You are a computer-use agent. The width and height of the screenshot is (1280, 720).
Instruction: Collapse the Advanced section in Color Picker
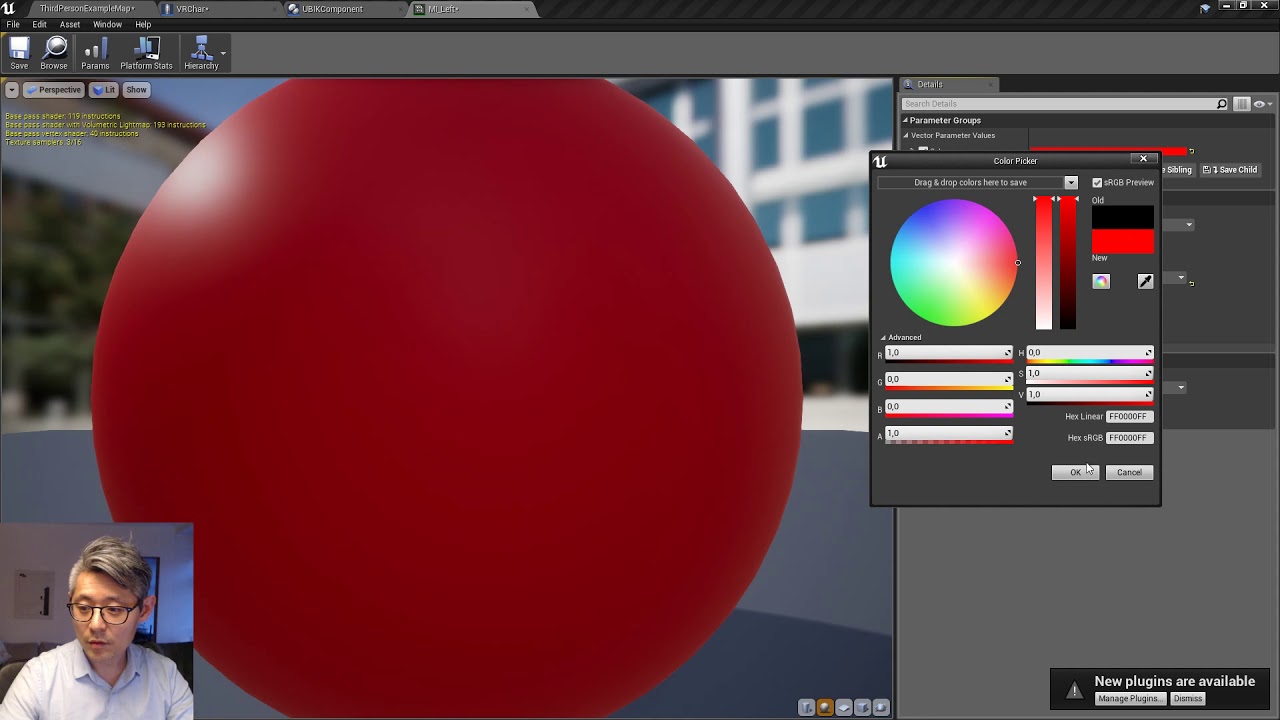(x=883, y=338)
